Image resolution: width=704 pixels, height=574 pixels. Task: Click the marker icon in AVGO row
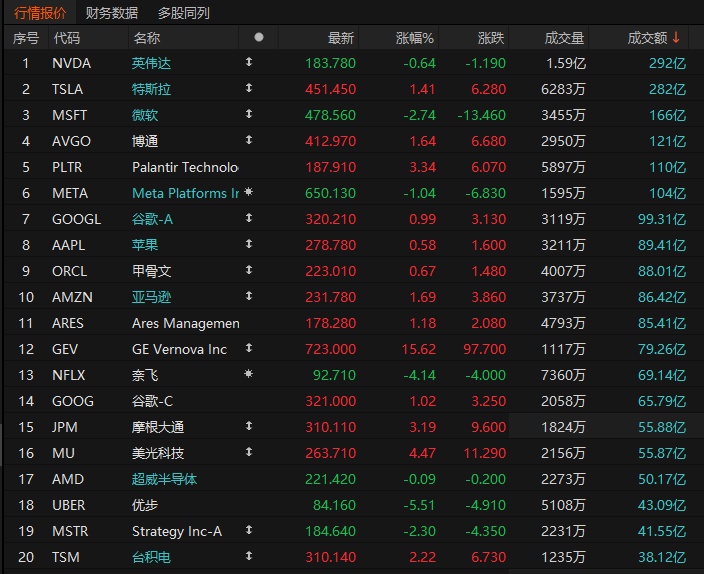249,140
